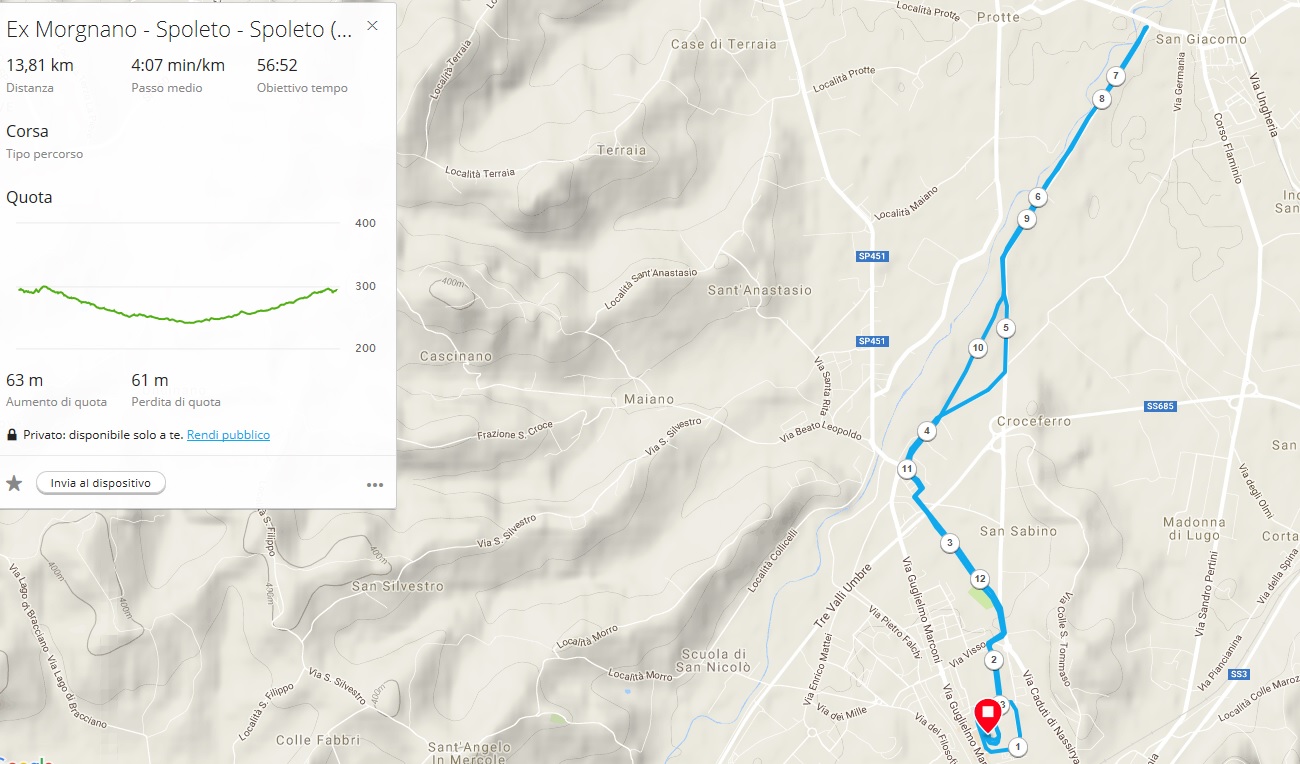The image size is (1300, 764).
Task: Select kilometer marker 7 near San Giacomo
Action: pyautogui.click(x=1115, y=75)
